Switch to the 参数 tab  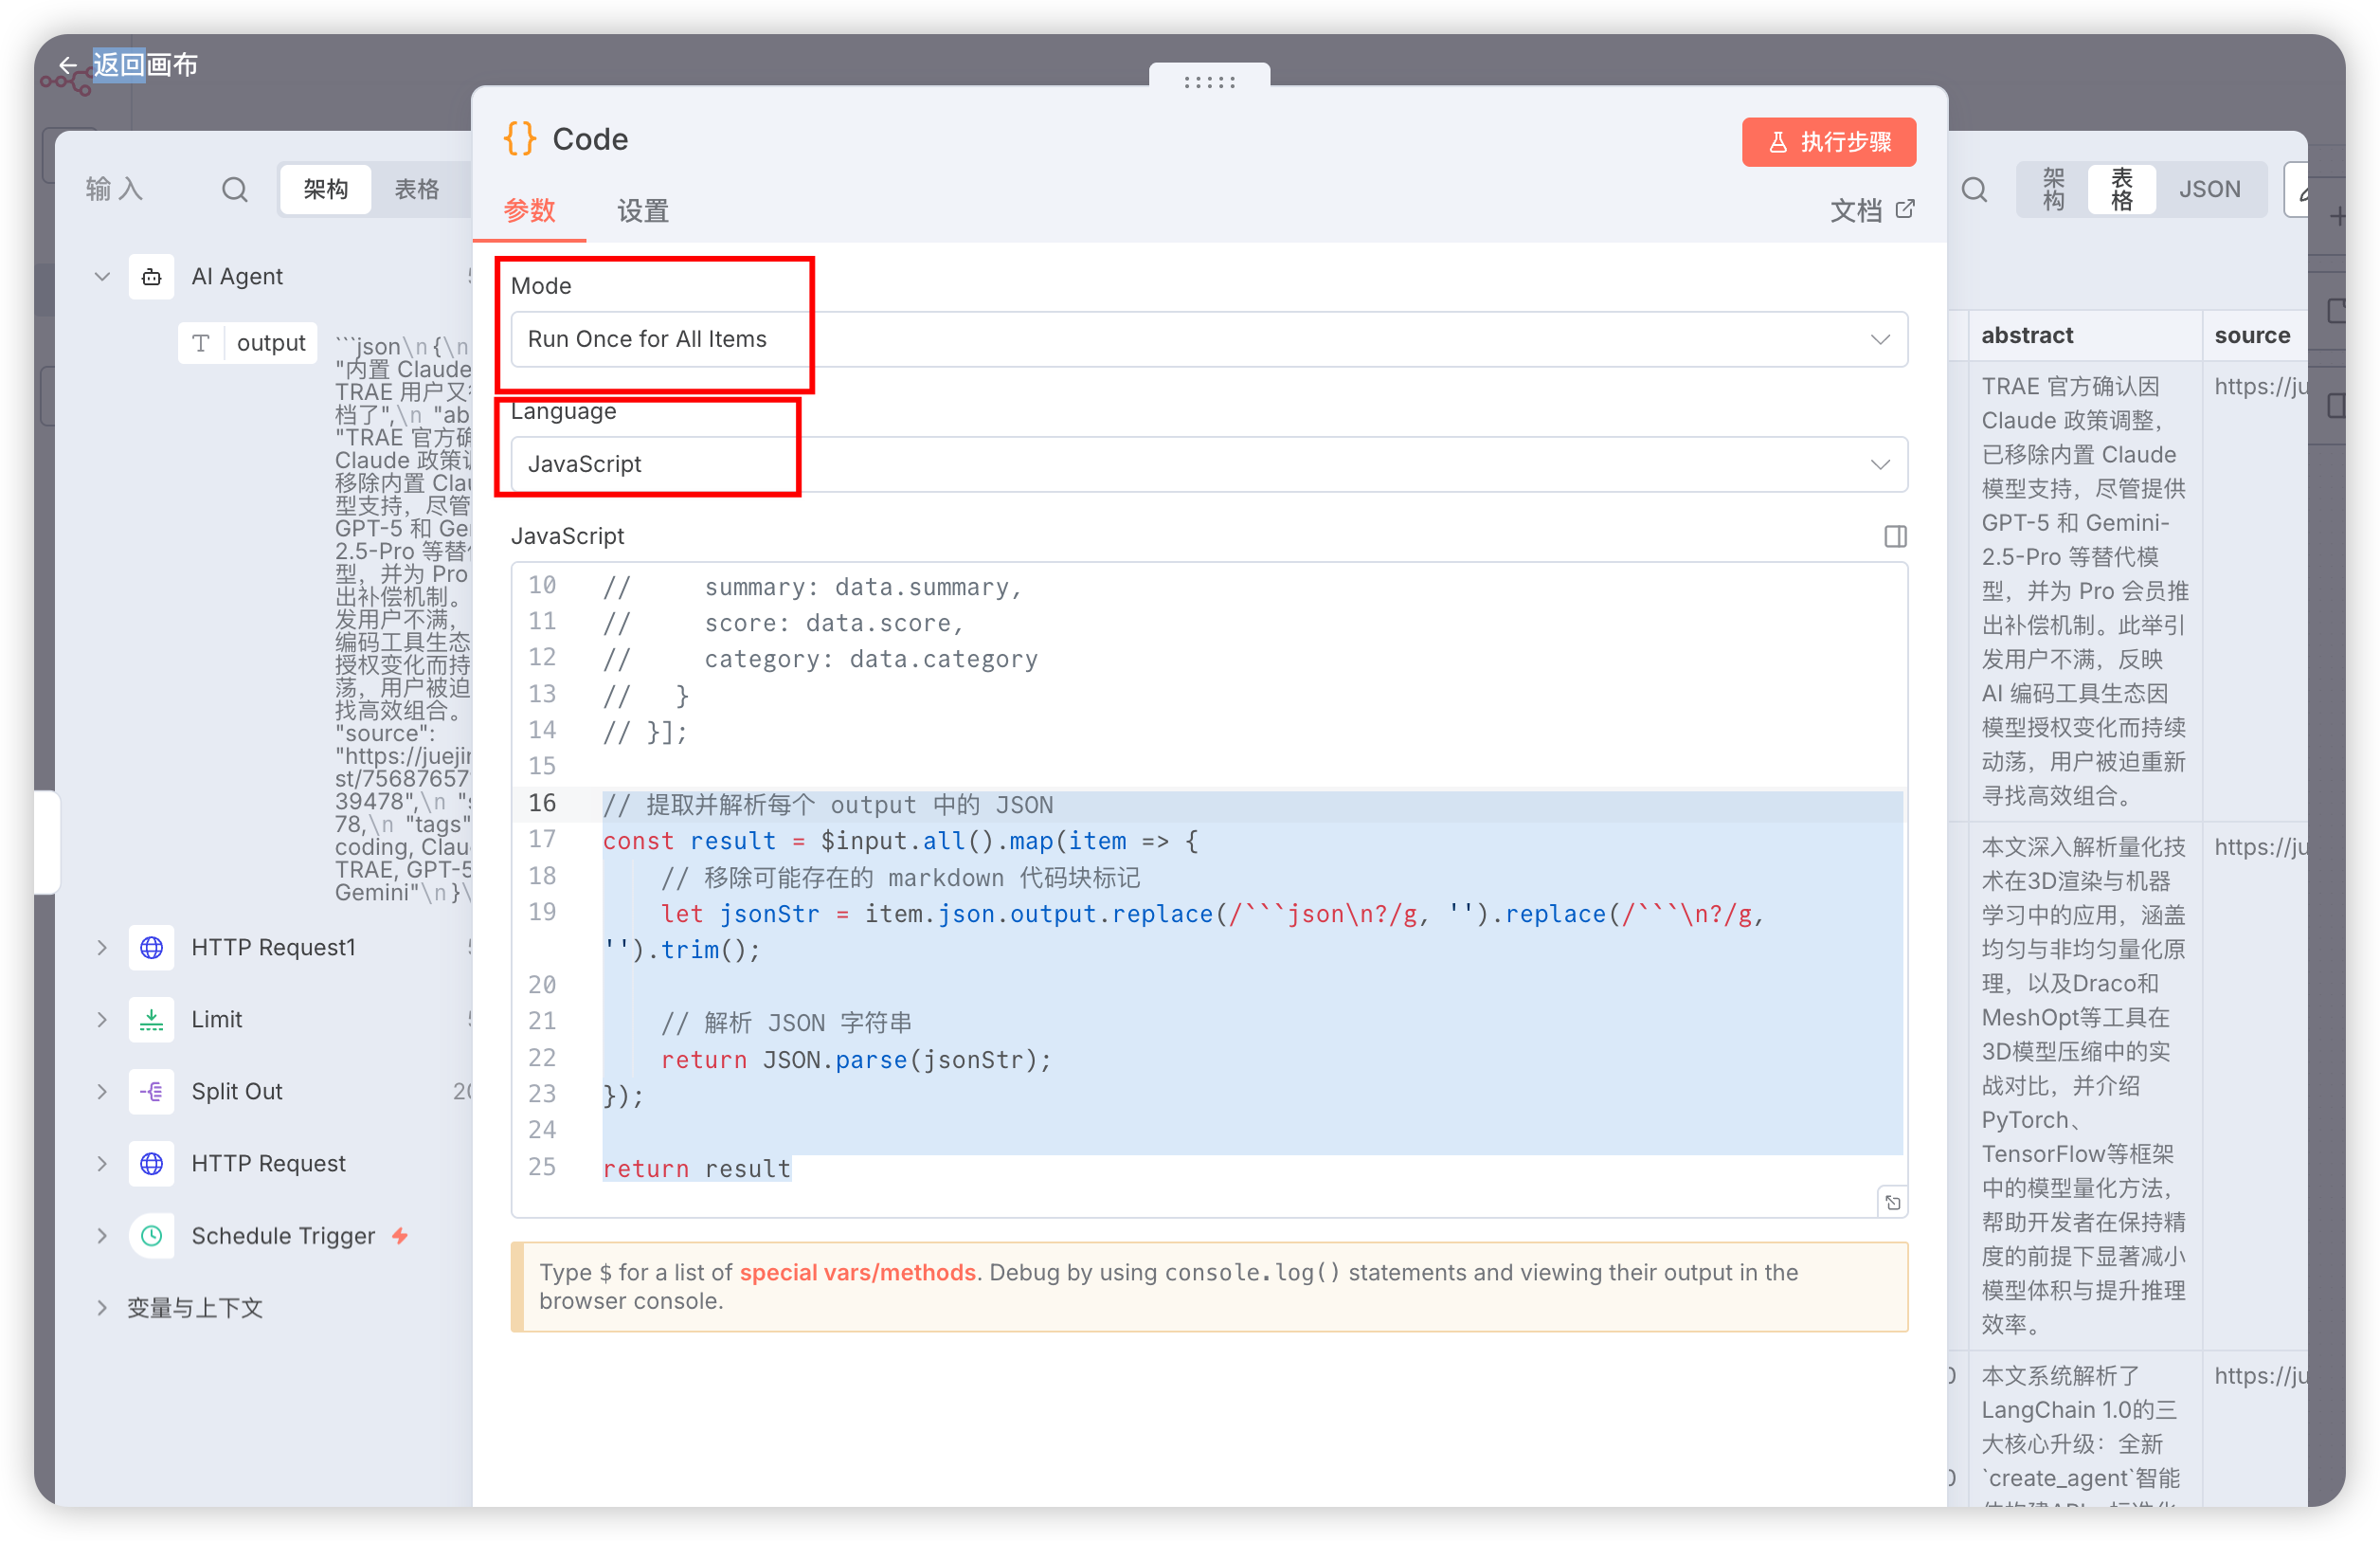click(529, 210)
